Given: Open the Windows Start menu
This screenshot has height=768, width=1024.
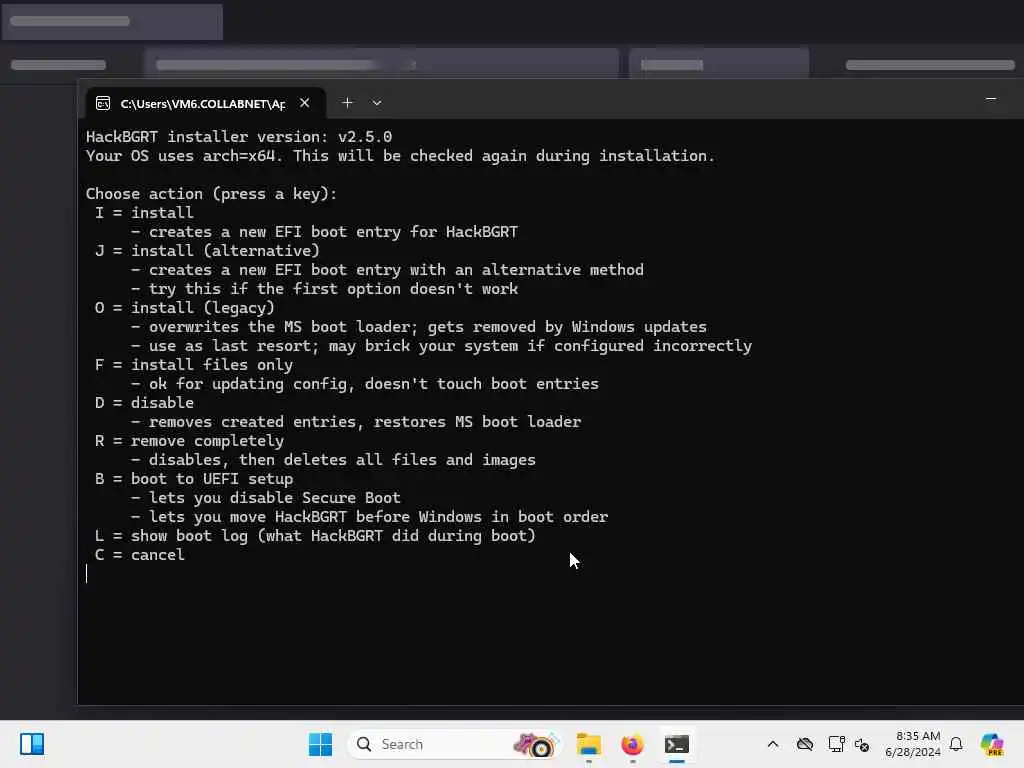Looking at the screenshot, I should coord(320,744).
